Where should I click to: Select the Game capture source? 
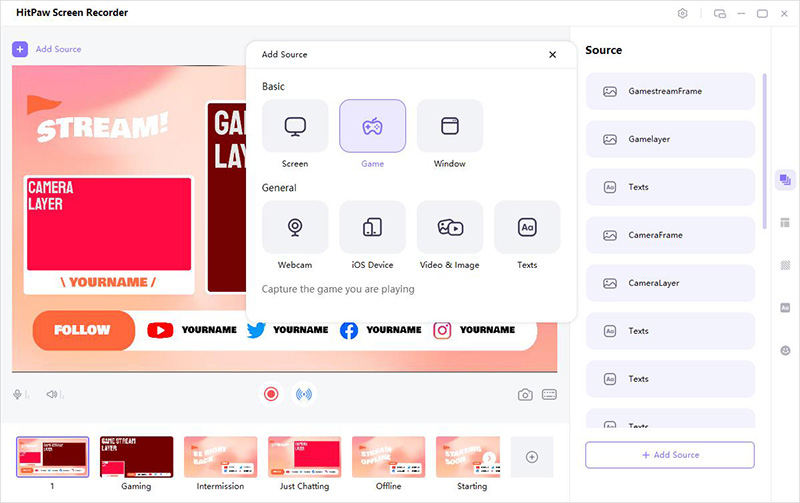coord(372,127)
